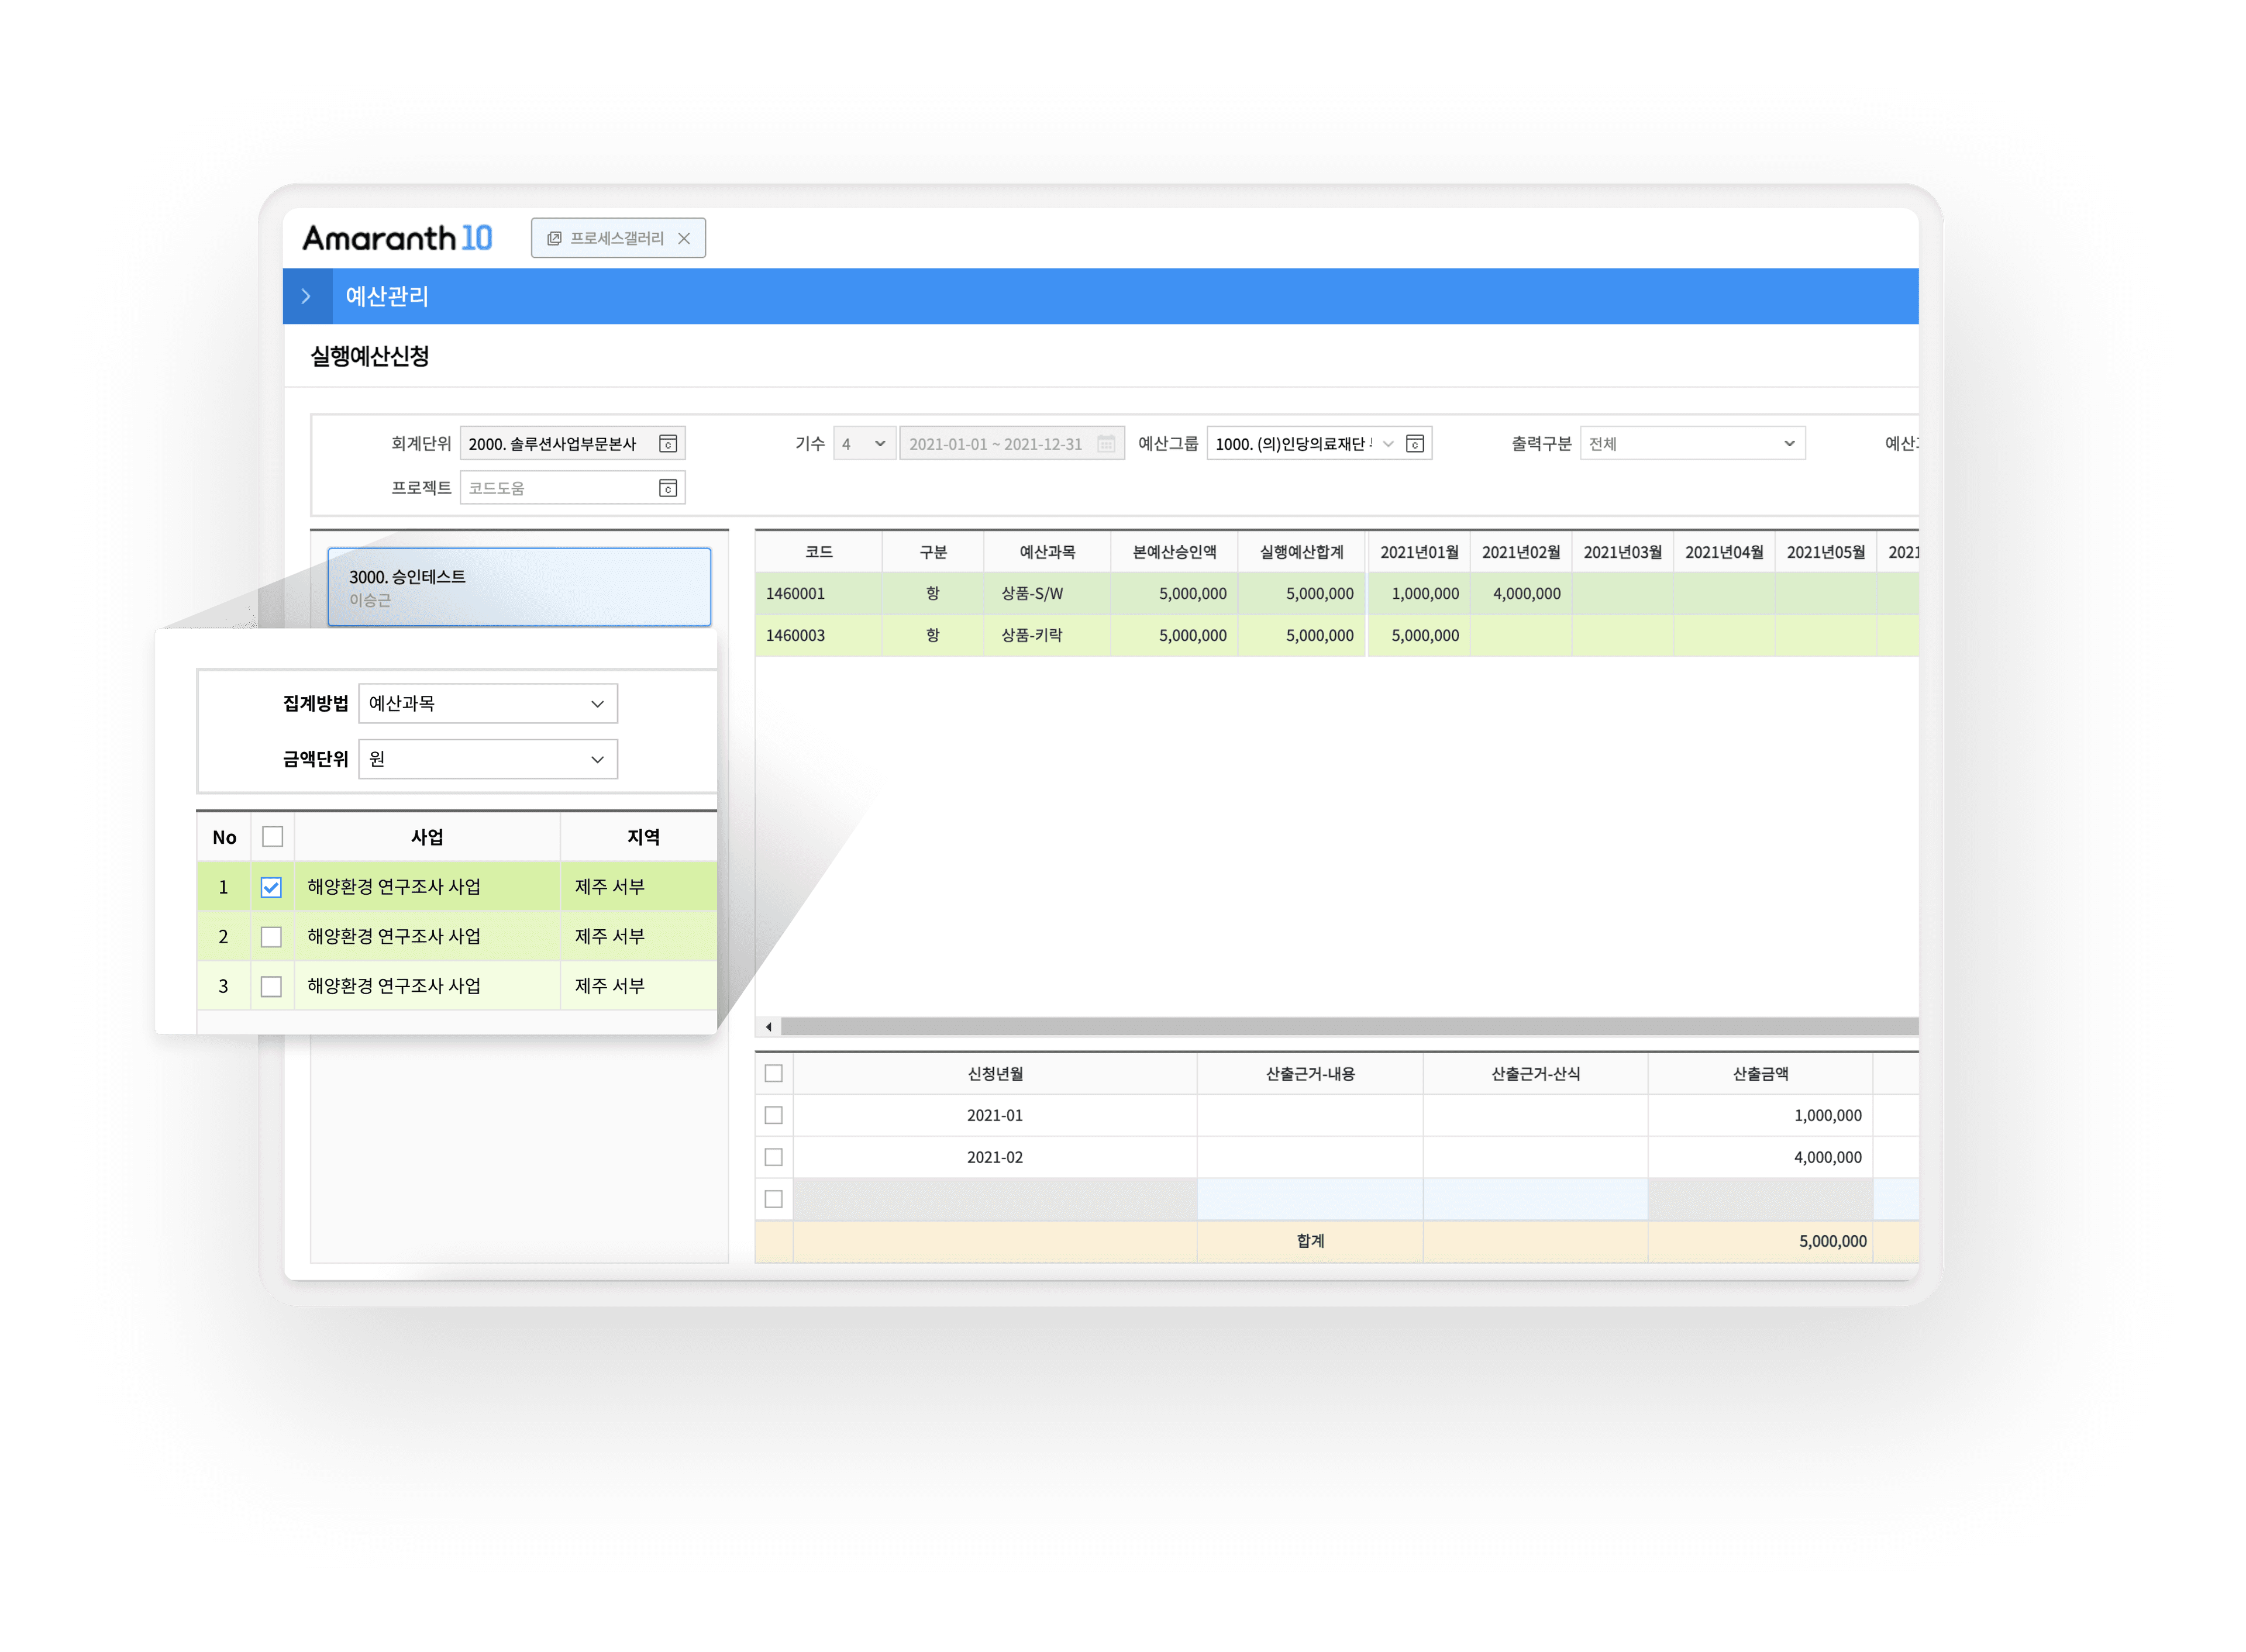The width and height of the screenshot is (2246, 1652).
Task: Close the 프로세스갤러리 tab
Action: tap(684, 238)
